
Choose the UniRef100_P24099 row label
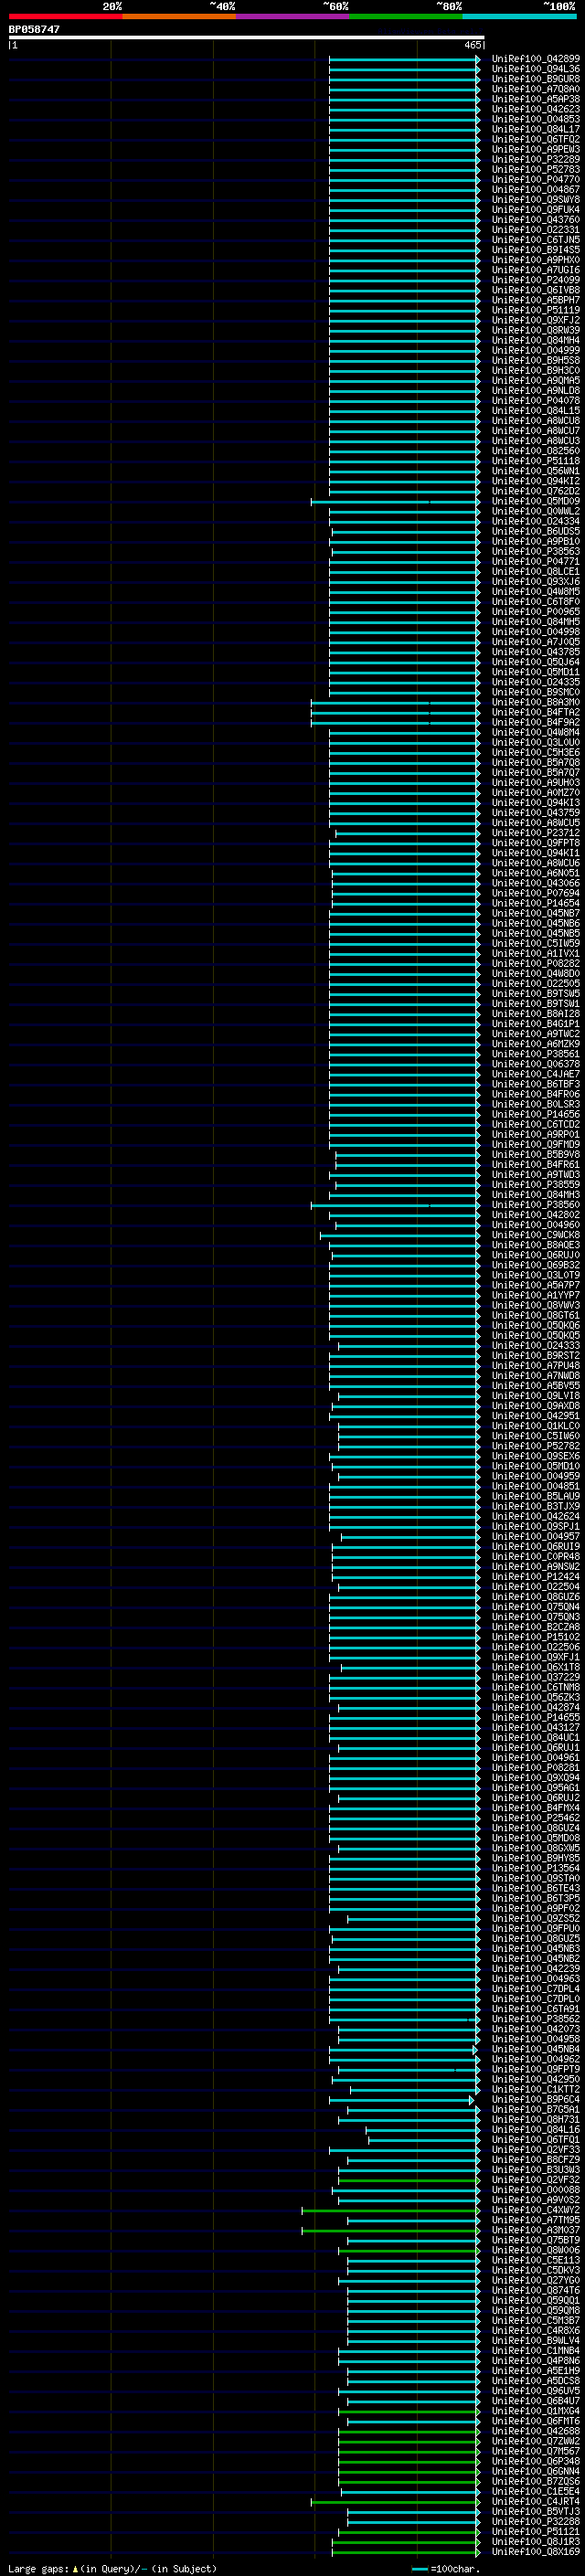(535, 280)
